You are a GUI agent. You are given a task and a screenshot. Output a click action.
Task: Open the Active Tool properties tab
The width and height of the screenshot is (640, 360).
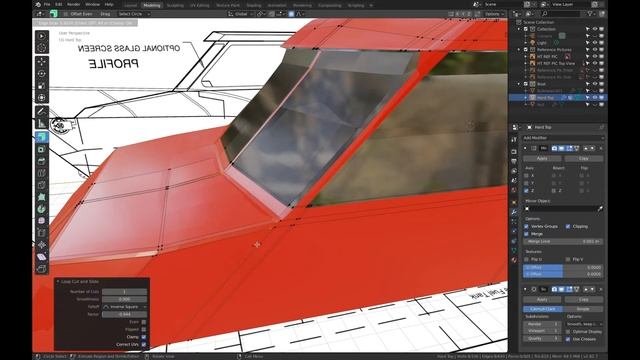(514, 140)
